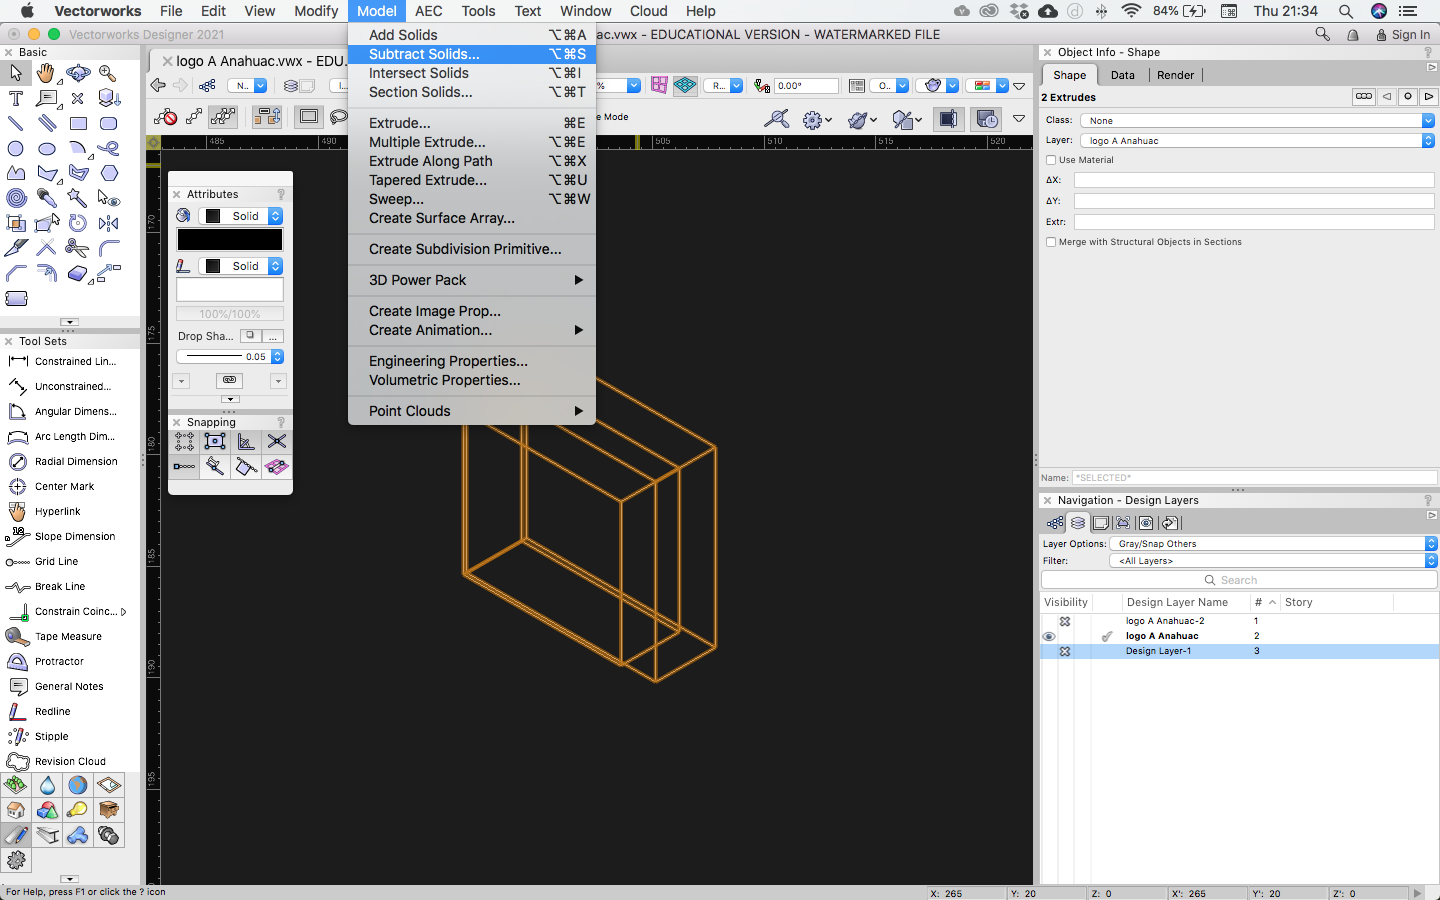This screenshot has width=1440, height=900.
Task: Select the Trim scissors tool
Action: [77, 248]
